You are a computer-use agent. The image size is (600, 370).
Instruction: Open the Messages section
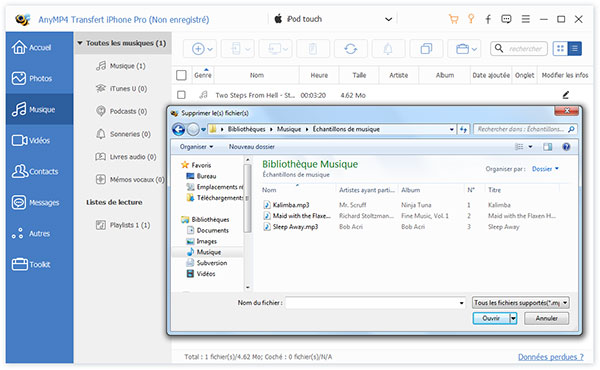(x=39, y=202)
